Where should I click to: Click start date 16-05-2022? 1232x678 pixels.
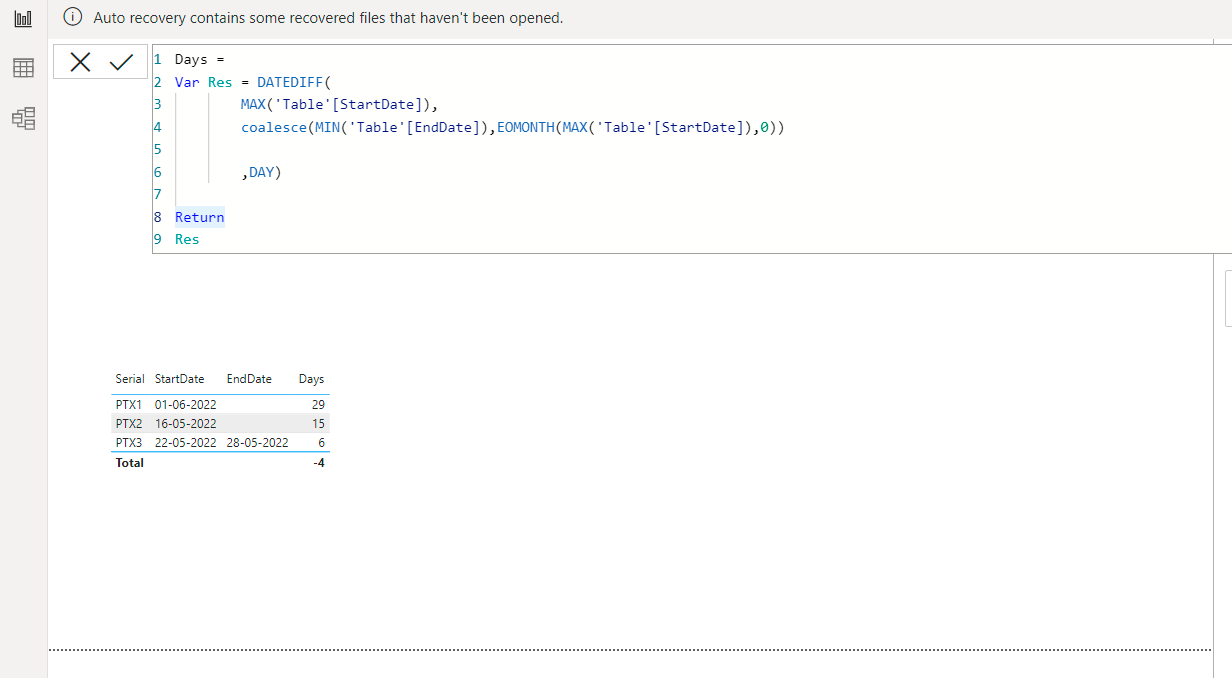185,423
